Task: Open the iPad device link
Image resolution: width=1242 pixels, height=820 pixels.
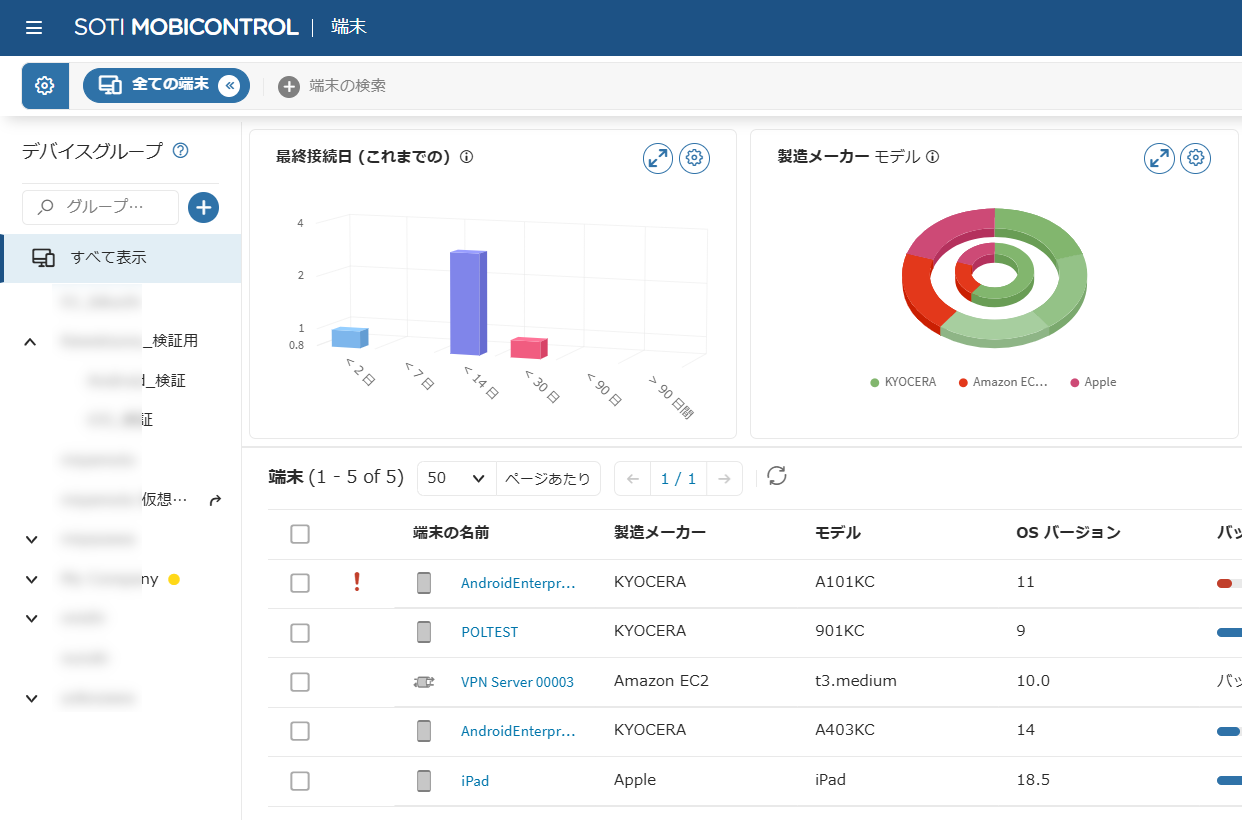Action: coord(475,781)
